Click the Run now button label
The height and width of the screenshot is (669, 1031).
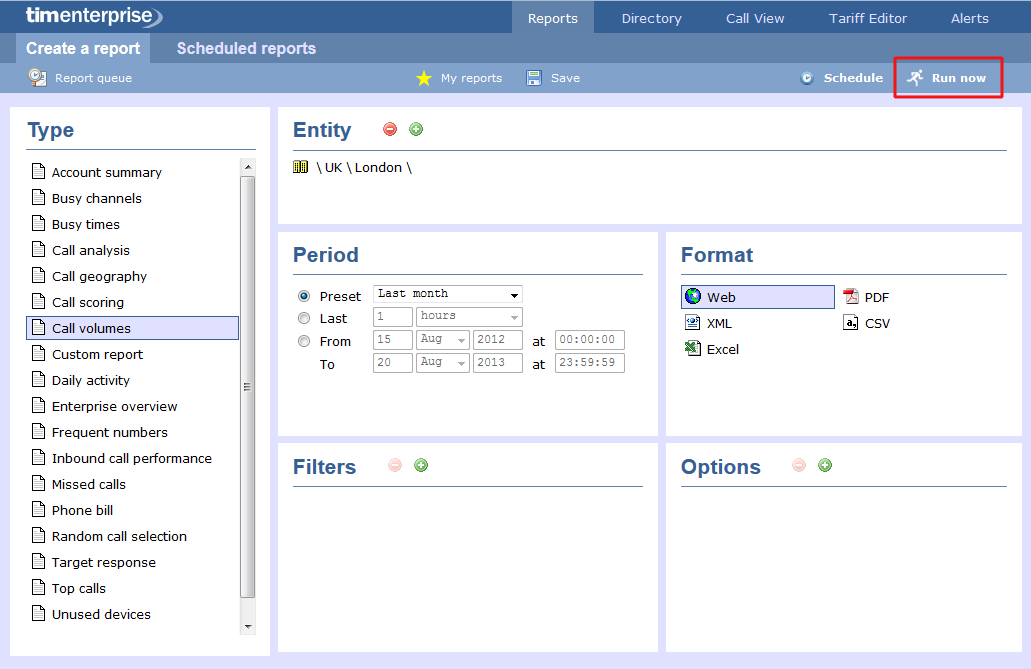(x=959, y=78)
